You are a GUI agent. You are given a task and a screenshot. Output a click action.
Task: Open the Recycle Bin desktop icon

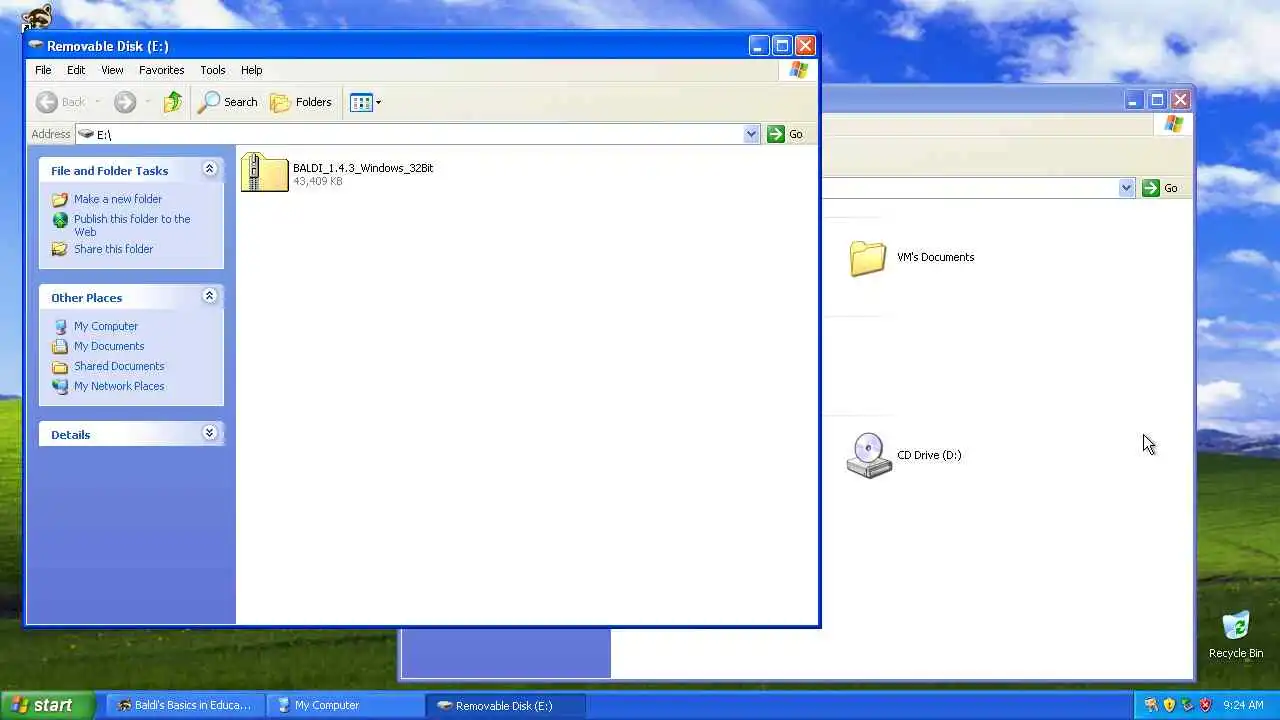point(1236,635)
